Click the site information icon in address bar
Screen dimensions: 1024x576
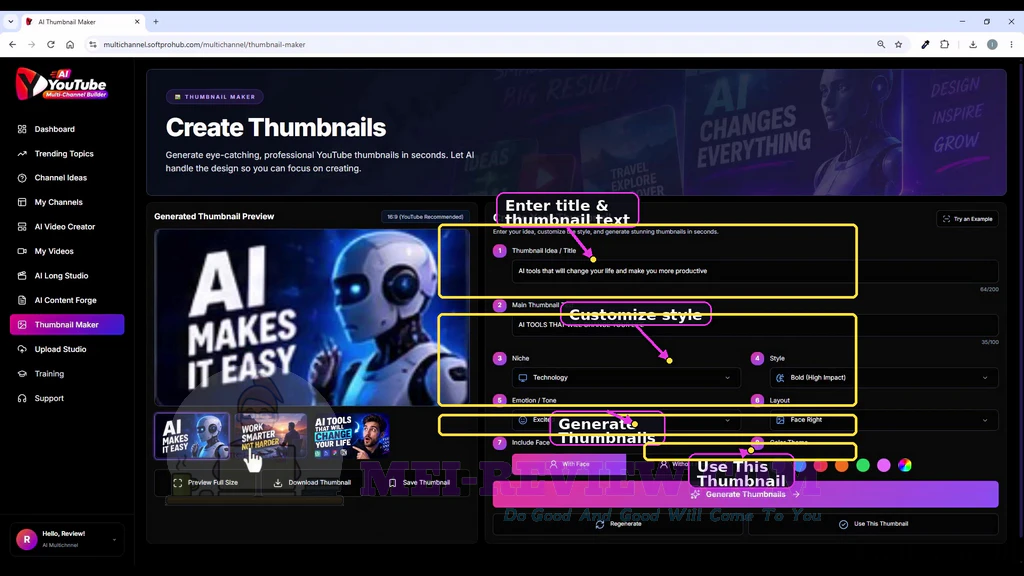pos(93,44)
